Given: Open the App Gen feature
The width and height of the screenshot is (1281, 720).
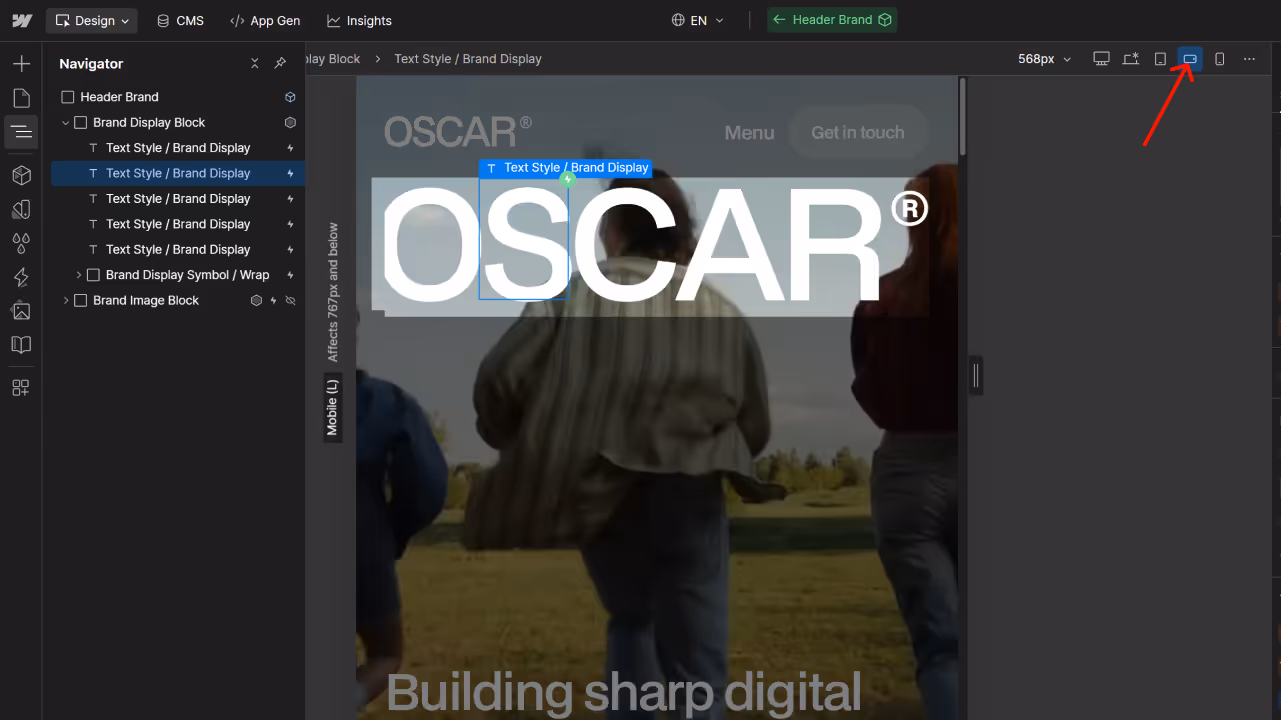Looking at the screenshot, I should point(265,19).
